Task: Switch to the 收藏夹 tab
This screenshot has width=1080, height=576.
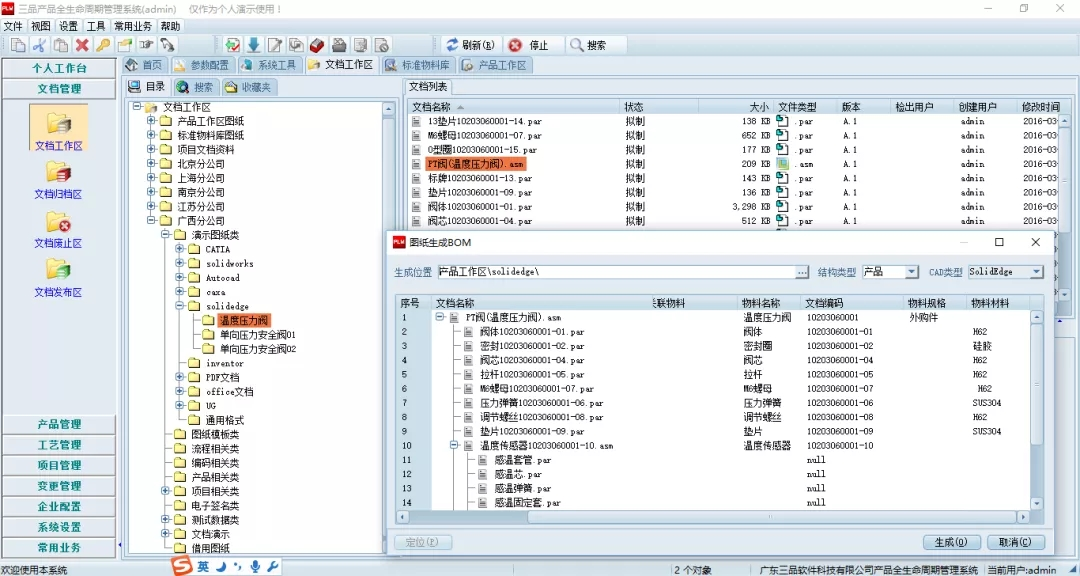Action: click(x=248, y=87)
